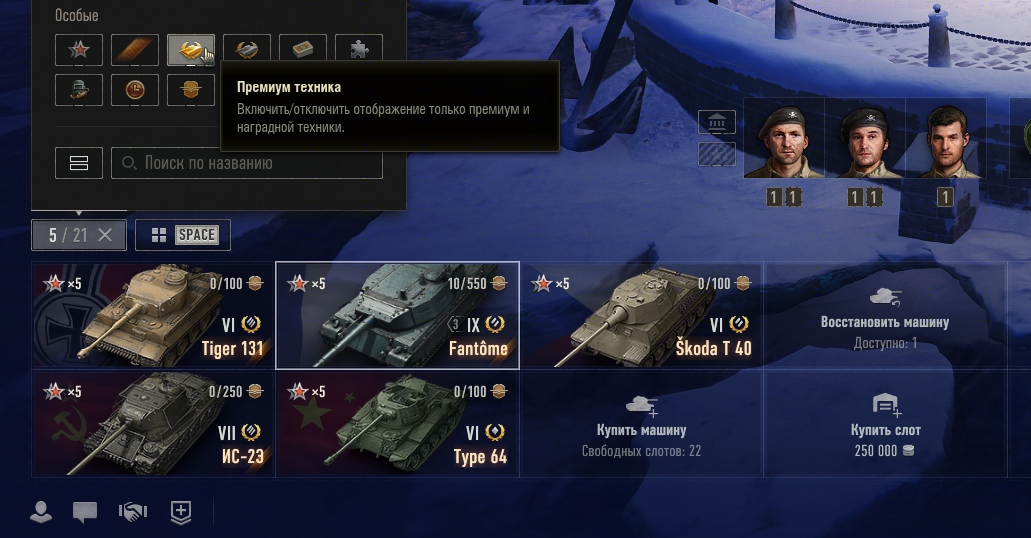Click the puzzle piece filter icon

tap(358, 50)
